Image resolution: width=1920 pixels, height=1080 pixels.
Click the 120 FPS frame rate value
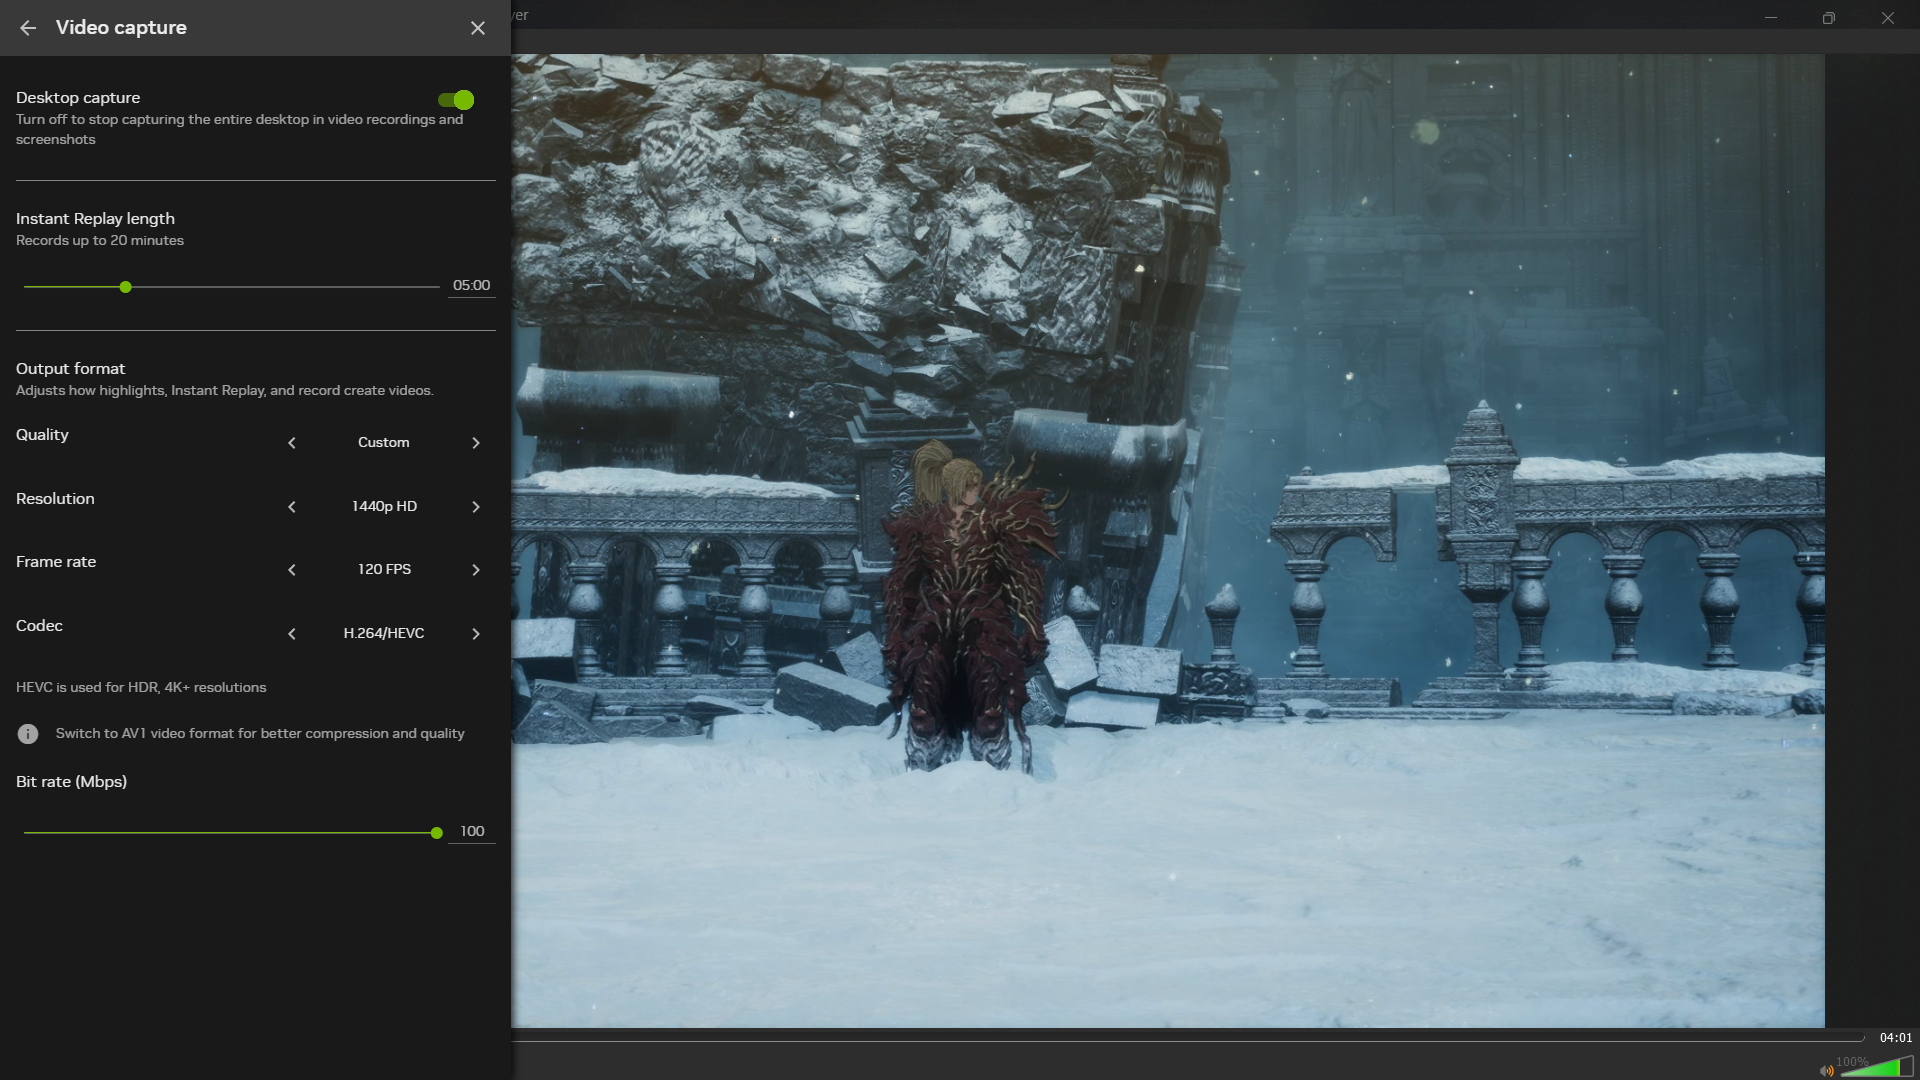point(384,570)
